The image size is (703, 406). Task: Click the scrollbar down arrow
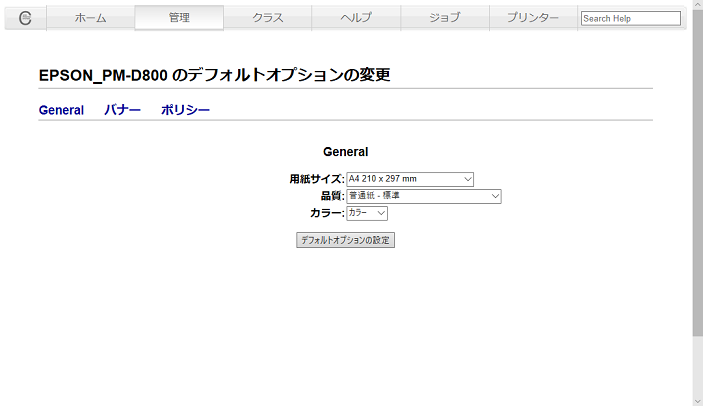(x=698, y=401)
